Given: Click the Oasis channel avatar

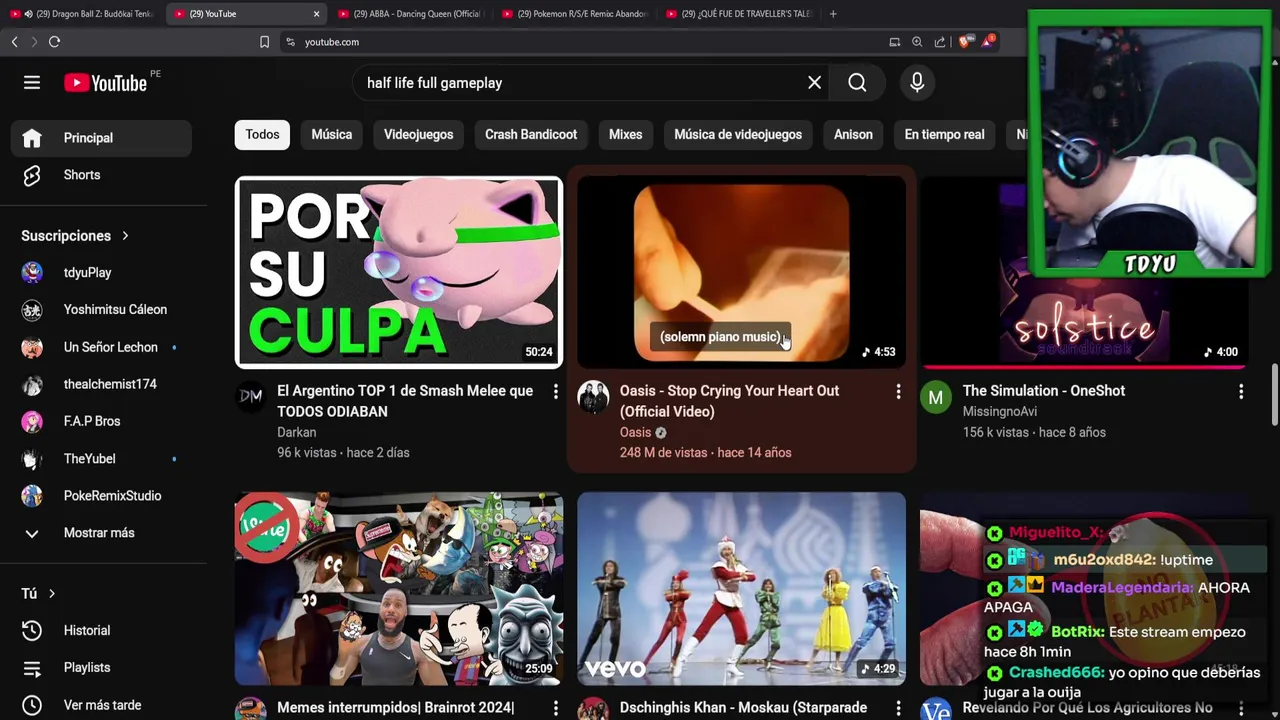Looking at the screenshot, I should (x=593, y=397).
